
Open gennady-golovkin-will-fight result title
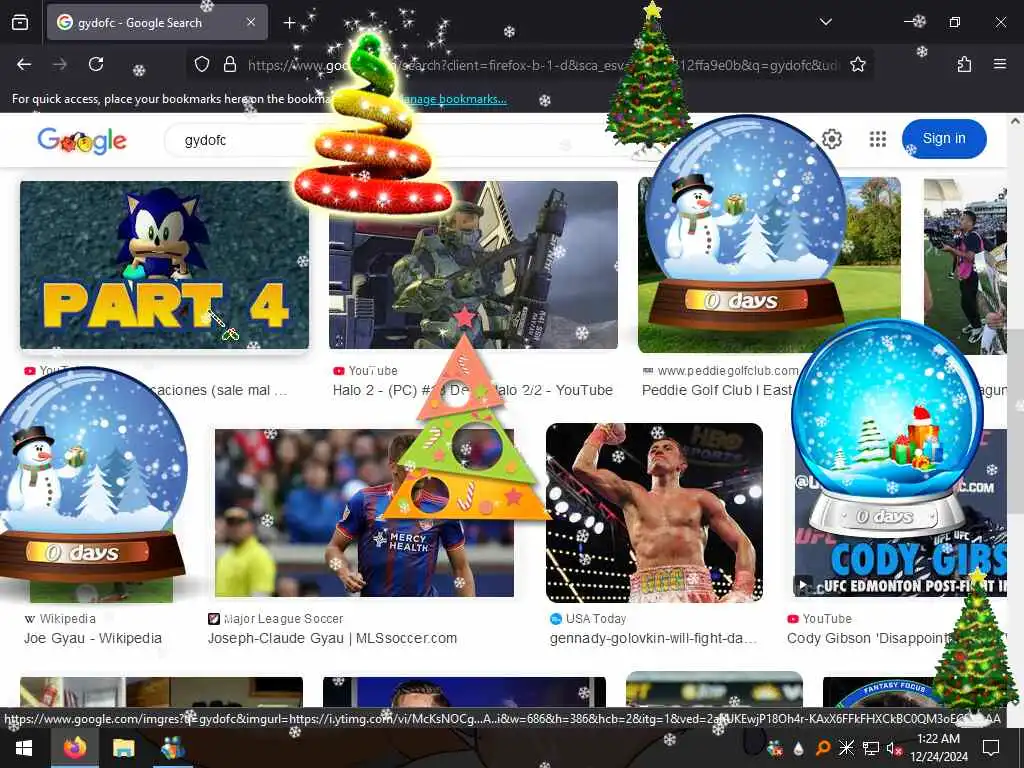pyautogui.click(x=653, y=638)
